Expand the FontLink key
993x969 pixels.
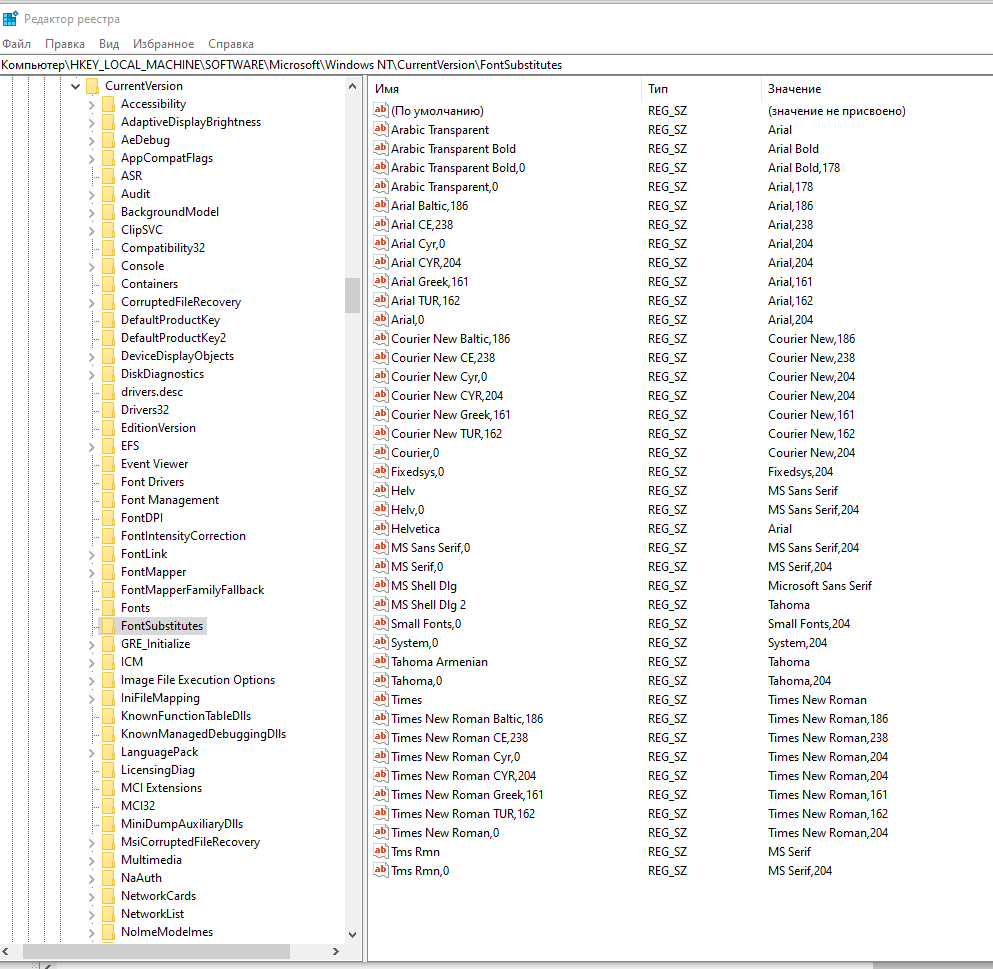(x=92, y=554)
